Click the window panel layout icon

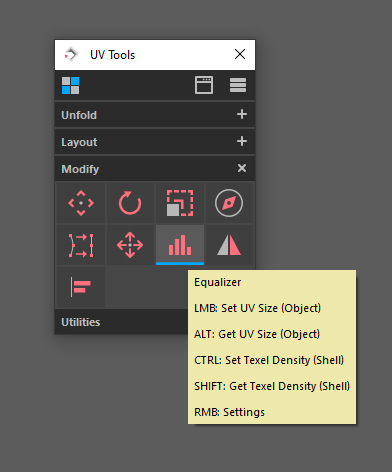[x=204, y=85]
